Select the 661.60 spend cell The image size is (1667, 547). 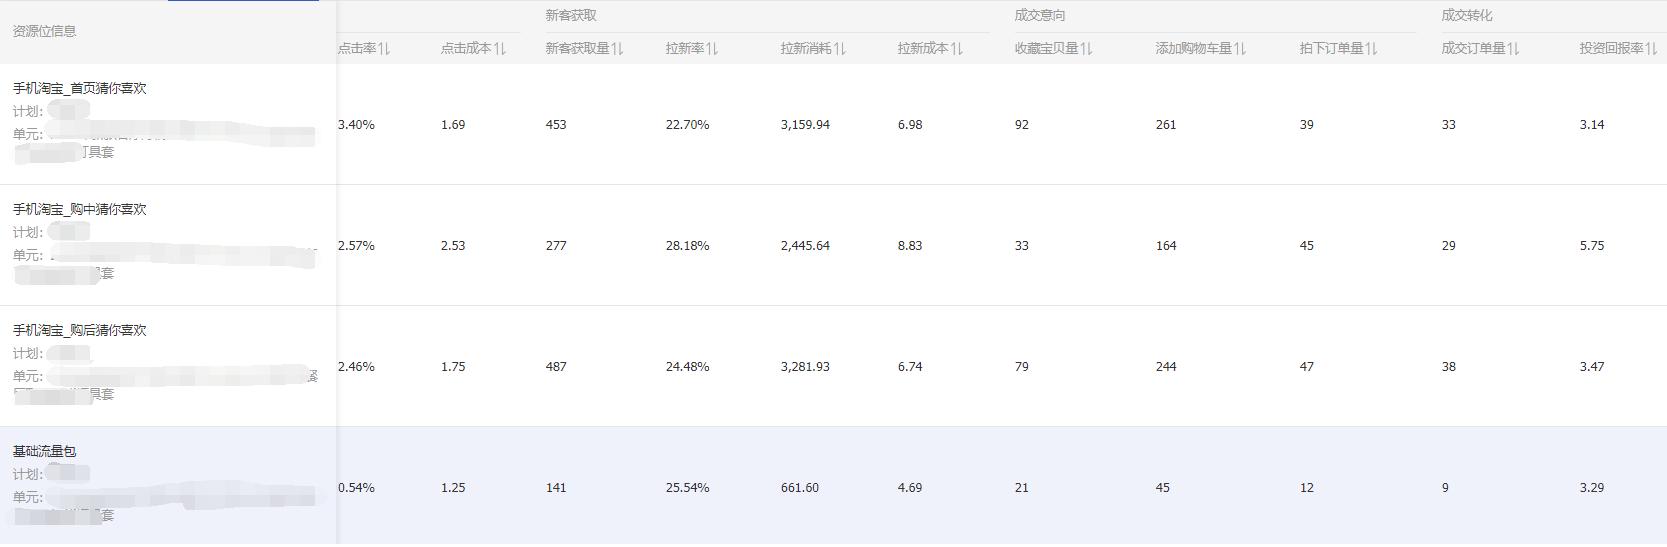800,488
